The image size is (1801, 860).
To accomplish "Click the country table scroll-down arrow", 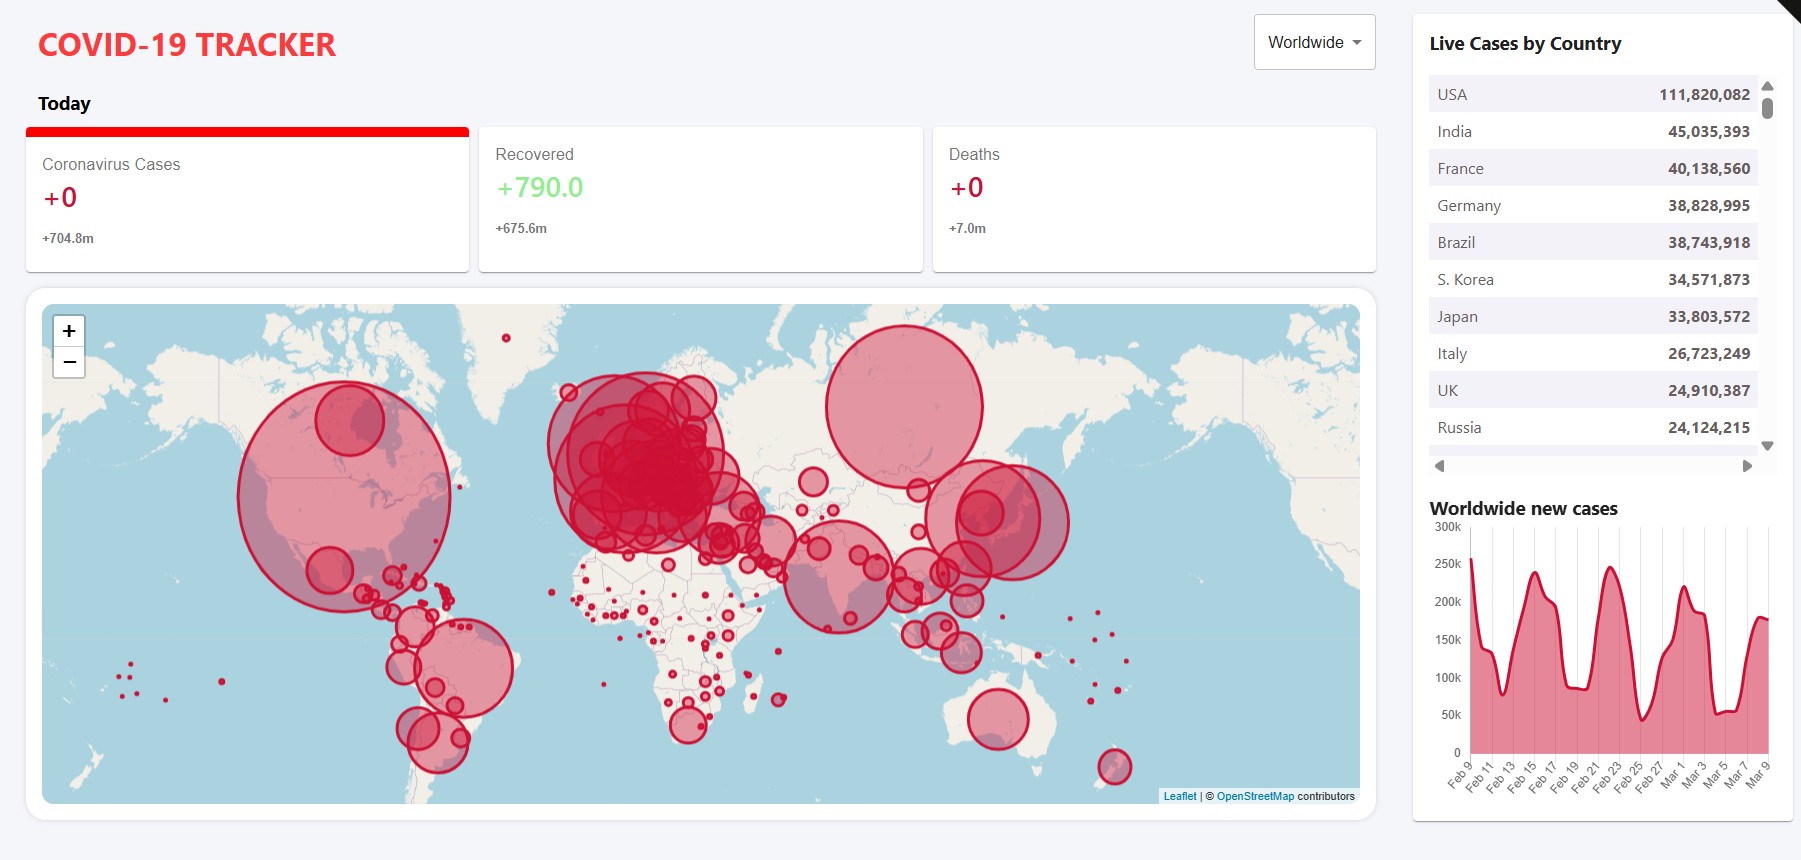I will click(x=1767, y=446).
